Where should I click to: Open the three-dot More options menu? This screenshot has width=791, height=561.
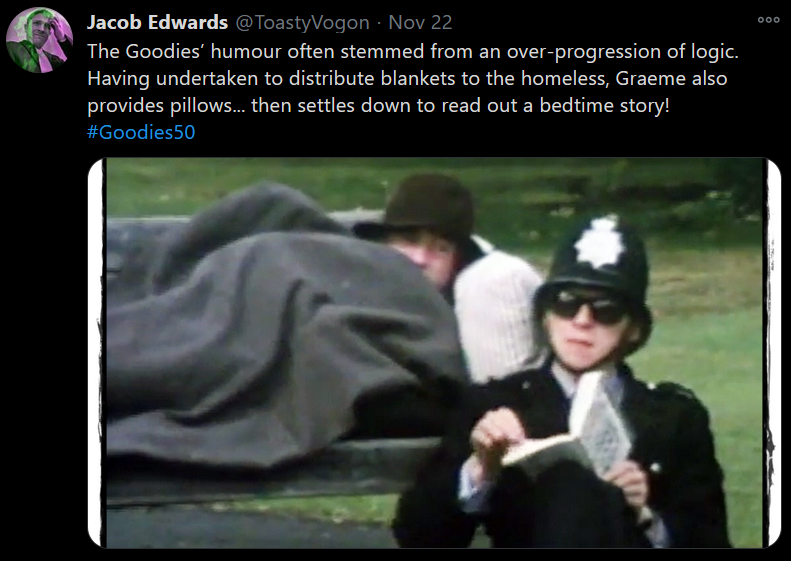pos(768,20)
